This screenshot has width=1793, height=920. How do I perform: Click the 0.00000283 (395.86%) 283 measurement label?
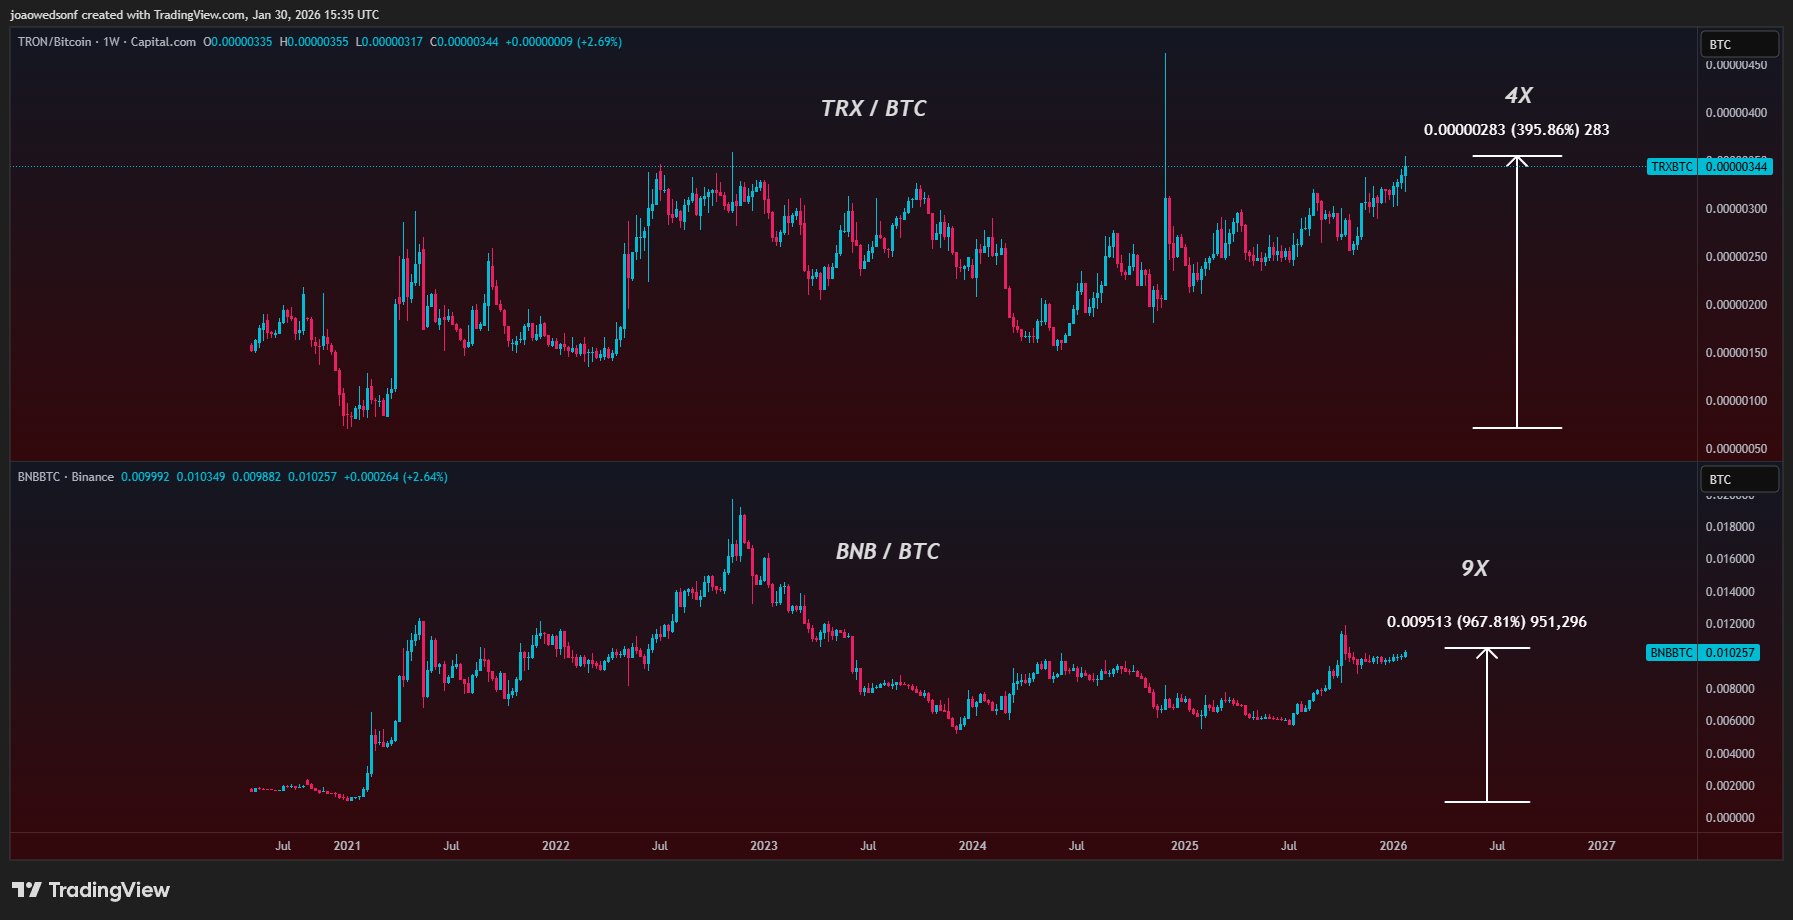tap(1517, 130)
